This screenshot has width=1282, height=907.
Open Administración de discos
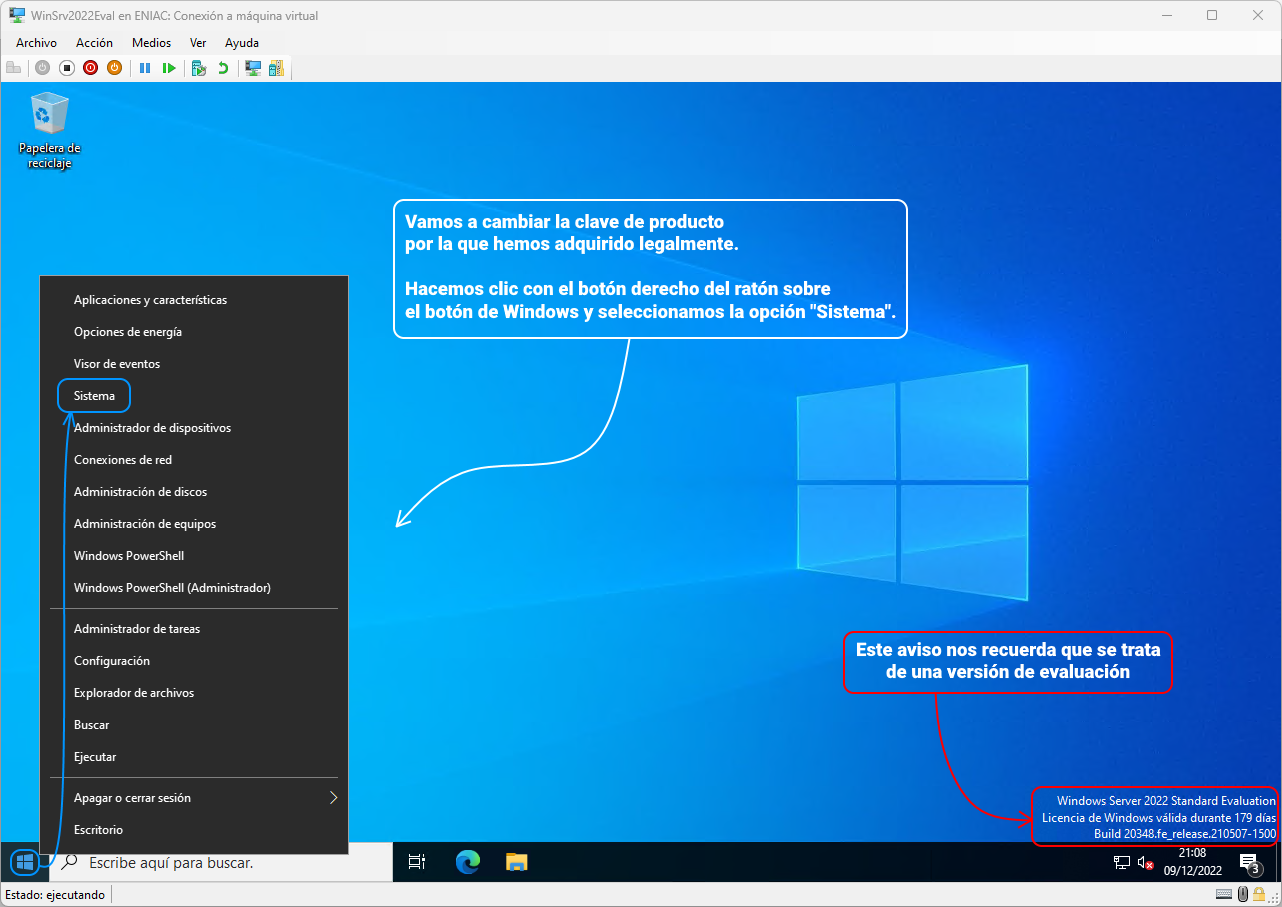[x=193, y=492]
